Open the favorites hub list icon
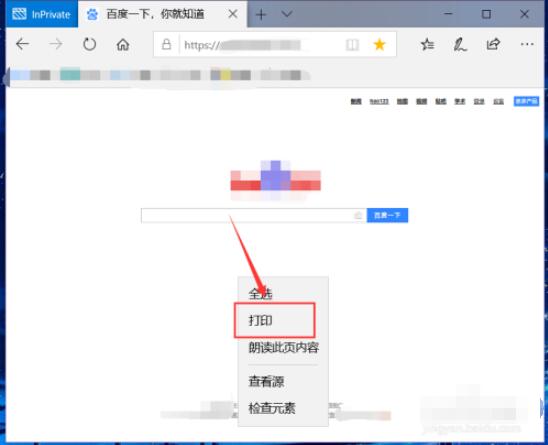 [427, 44]
